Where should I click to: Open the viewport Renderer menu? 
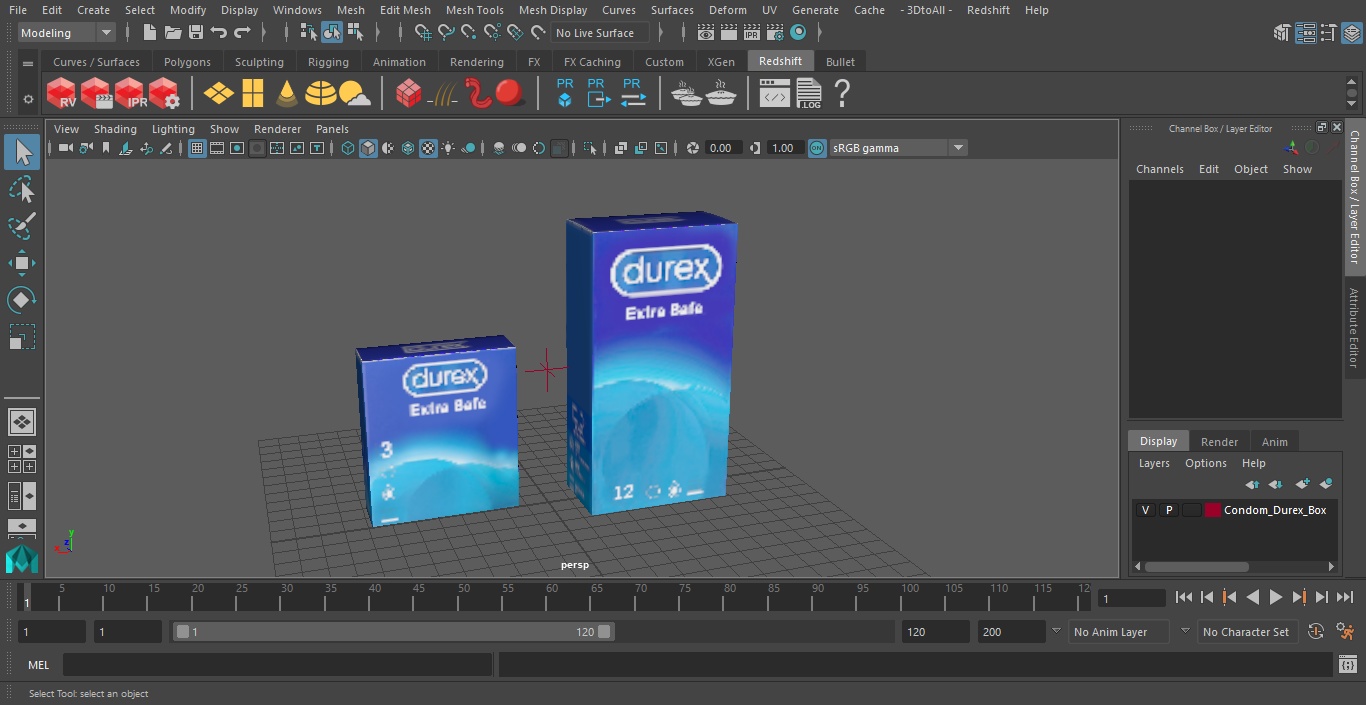(277, 129)
